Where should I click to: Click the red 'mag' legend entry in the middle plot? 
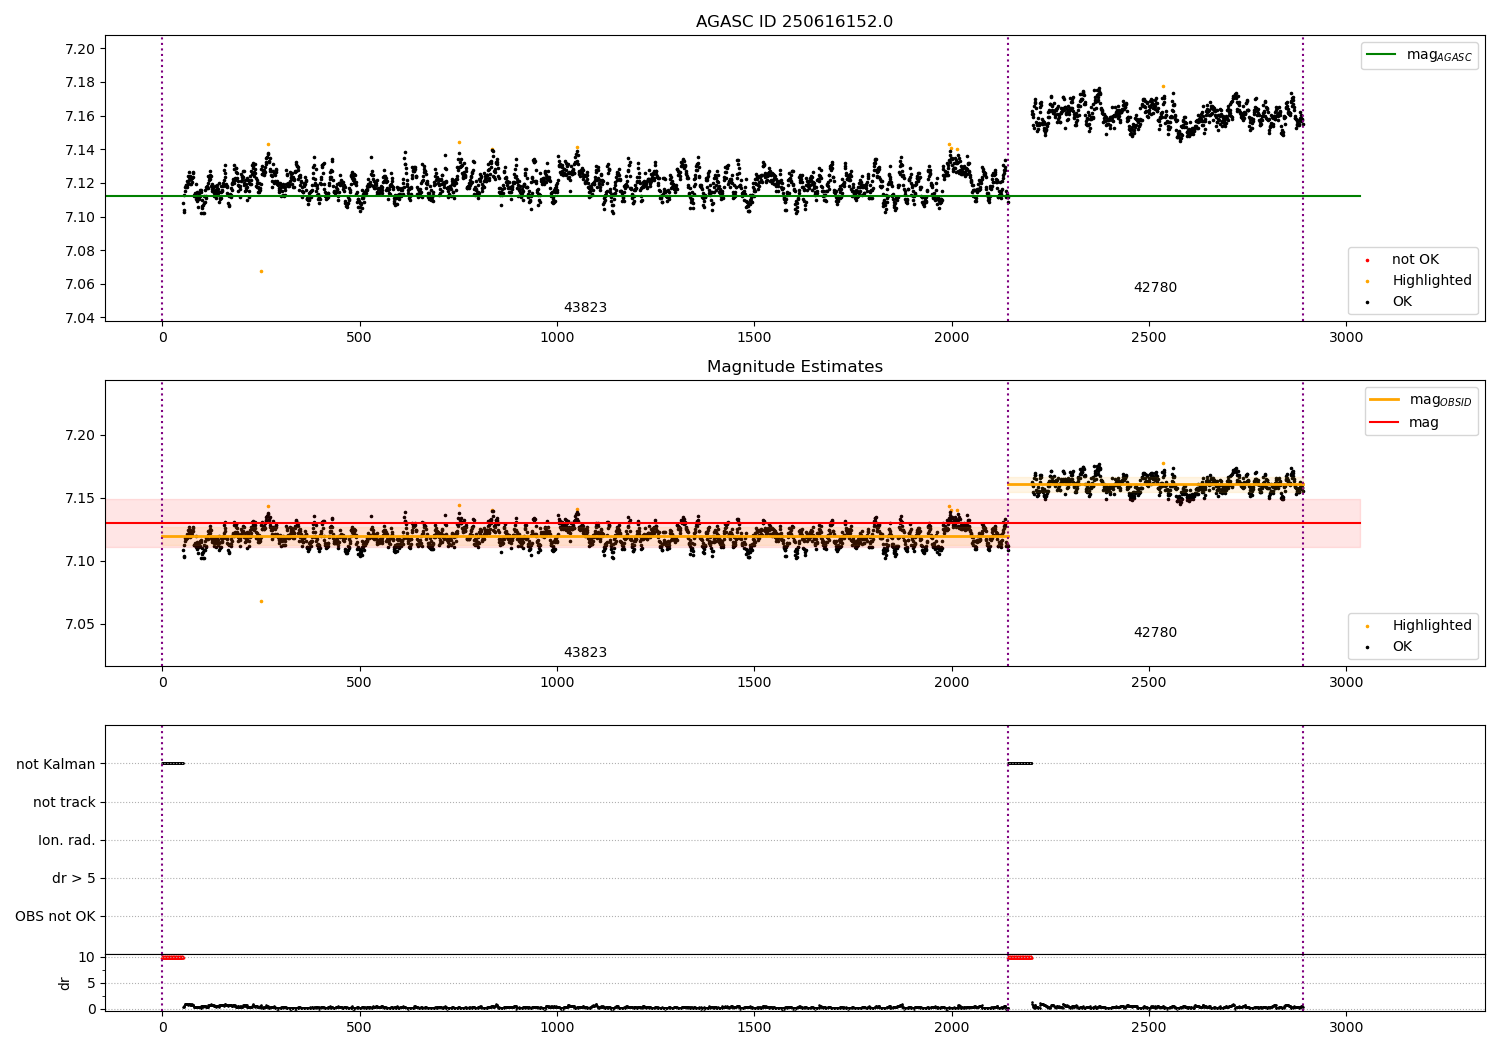1405,423
